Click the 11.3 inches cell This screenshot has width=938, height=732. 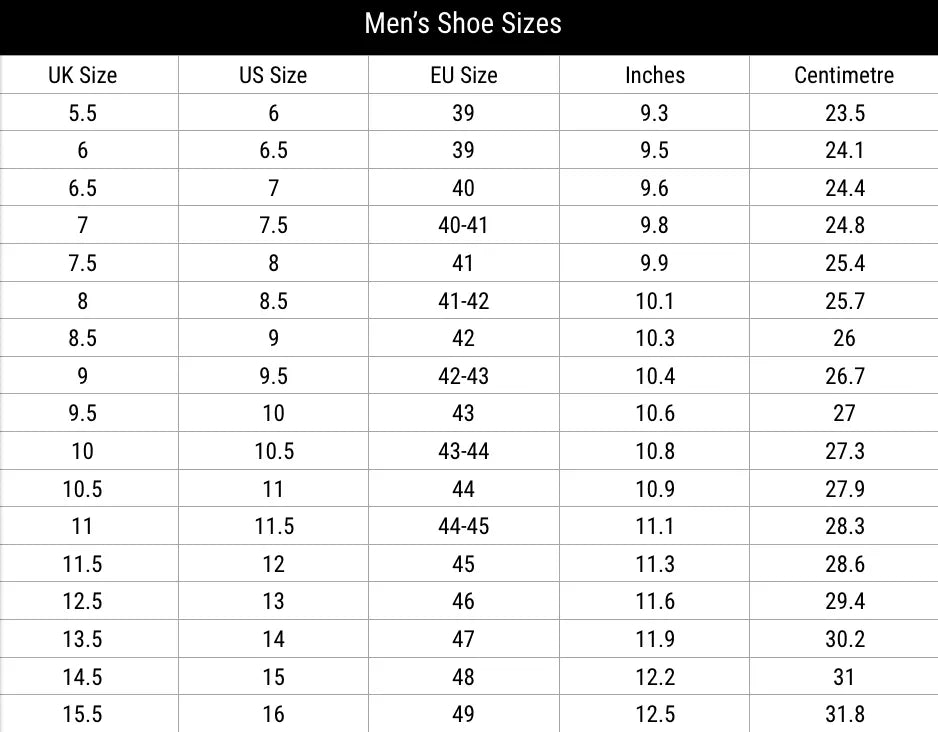tap(655, 564)
